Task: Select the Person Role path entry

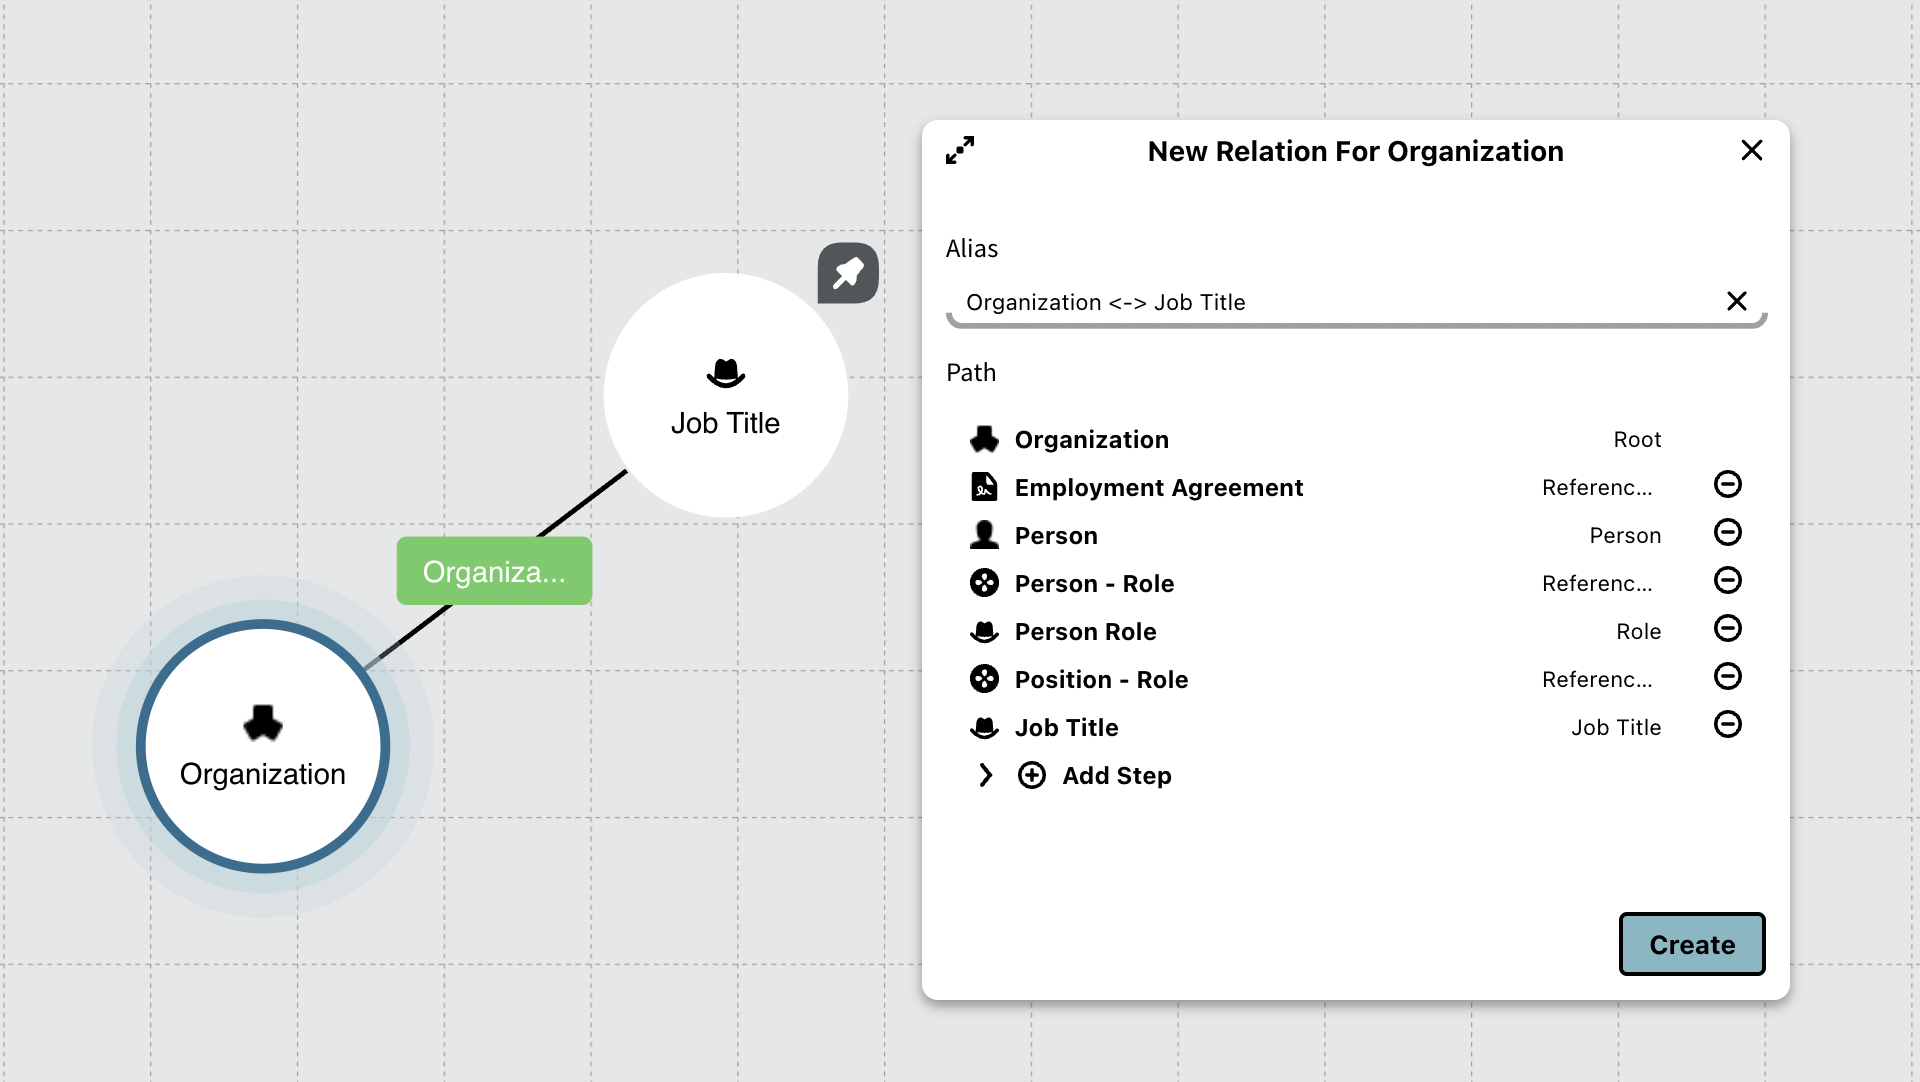Action: pos(1085,632)
